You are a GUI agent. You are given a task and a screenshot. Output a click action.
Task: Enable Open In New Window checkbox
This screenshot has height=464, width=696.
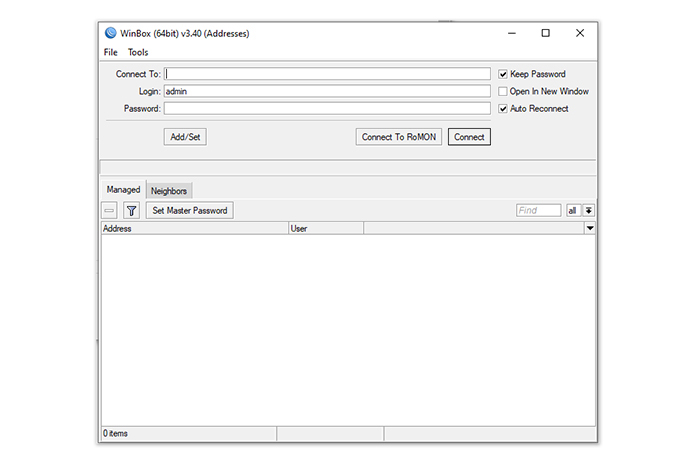pos(503,91)
